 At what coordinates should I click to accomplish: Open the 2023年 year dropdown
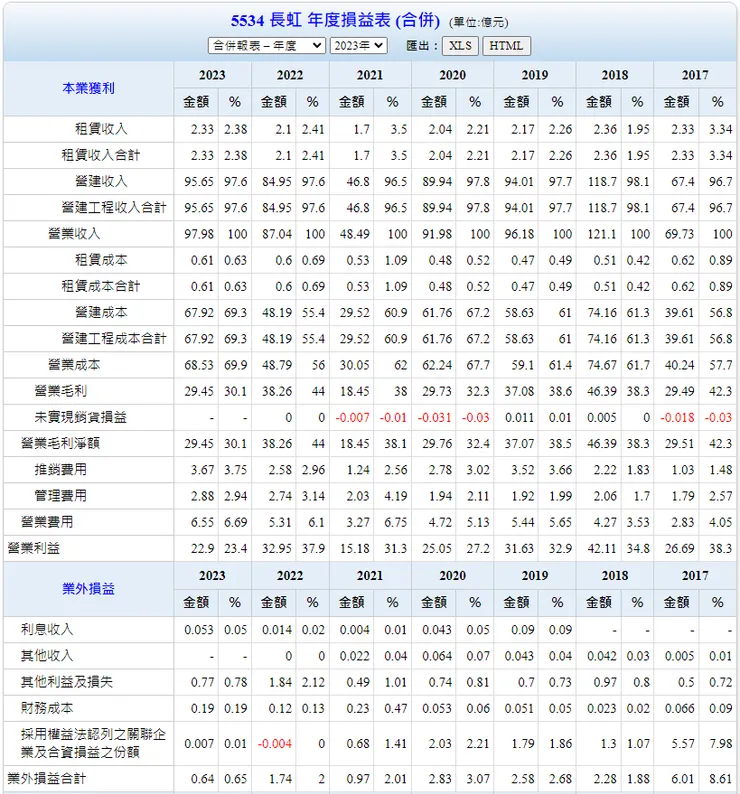tap(359, 46)
